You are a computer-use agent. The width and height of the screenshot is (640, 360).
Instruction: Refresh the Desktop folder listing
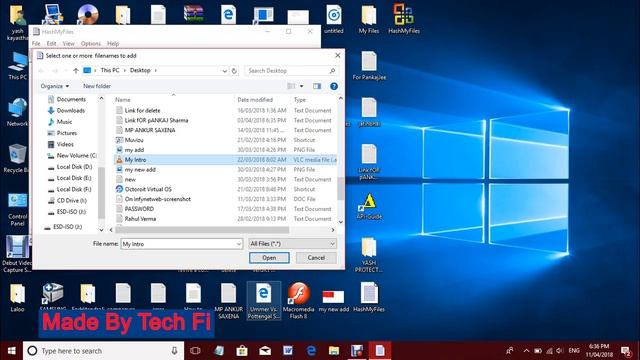click(x=234, y=71)
